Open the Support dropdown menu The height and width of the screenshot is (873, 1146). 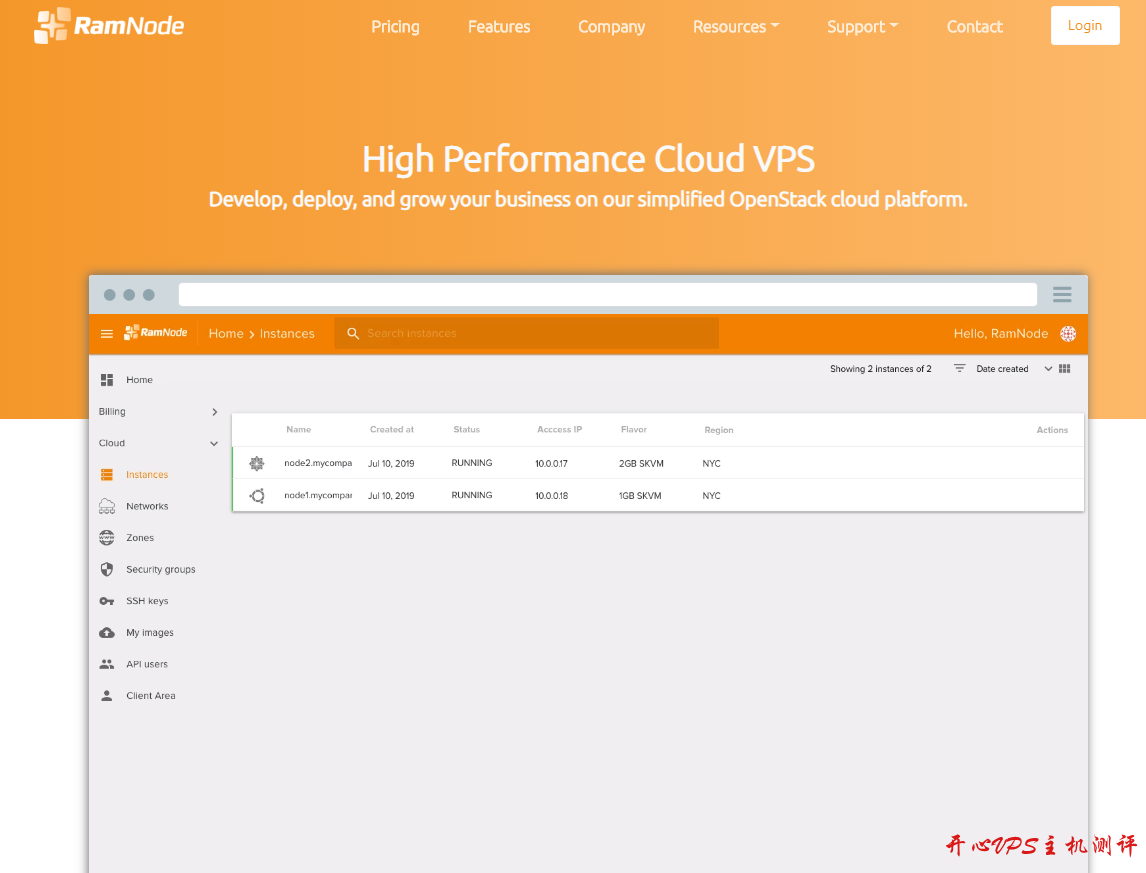(862, 27)
